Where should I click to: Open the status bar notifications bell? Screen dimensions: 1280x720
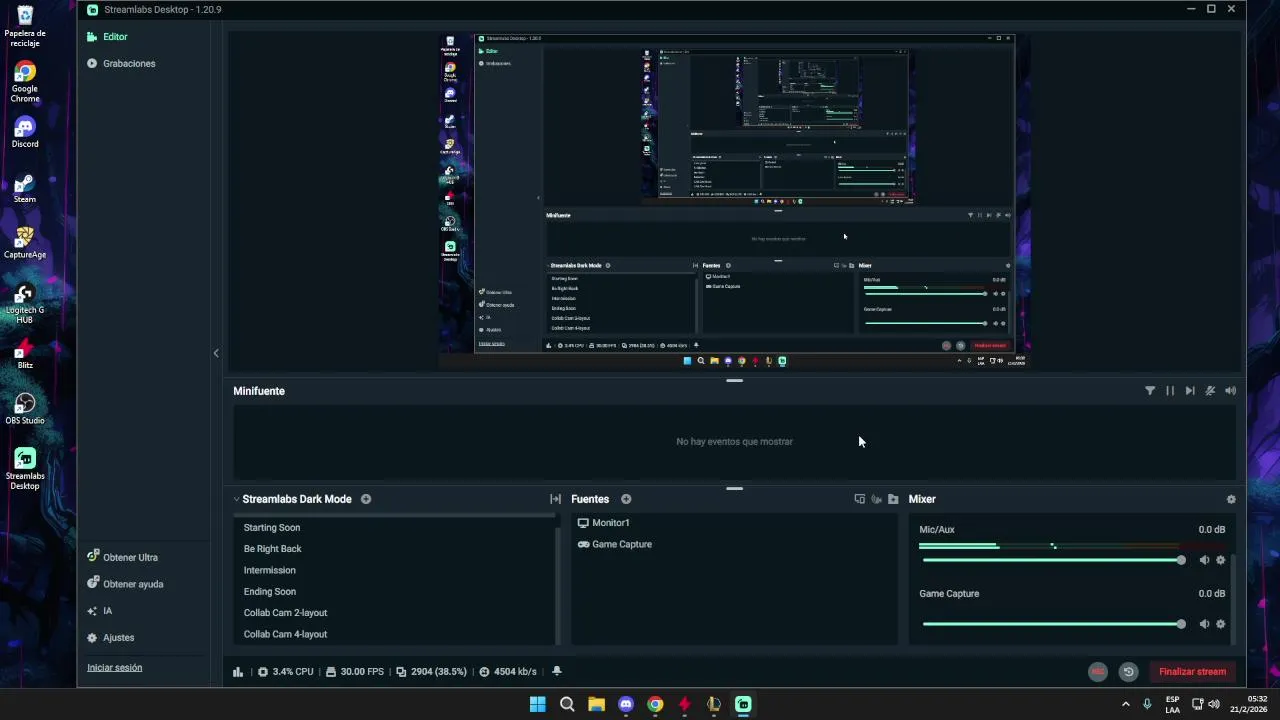tap(557, 672)
